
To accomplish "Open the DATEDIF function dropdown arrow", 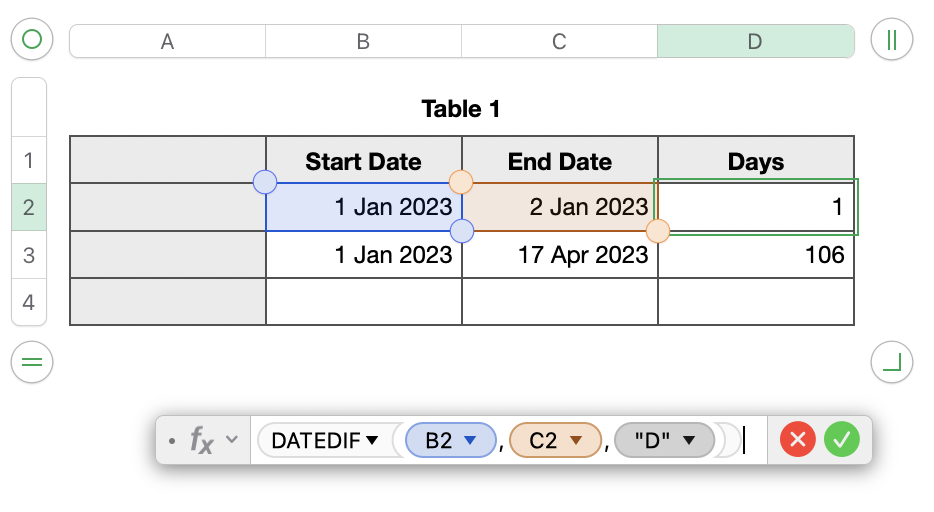I will point(372,440).
